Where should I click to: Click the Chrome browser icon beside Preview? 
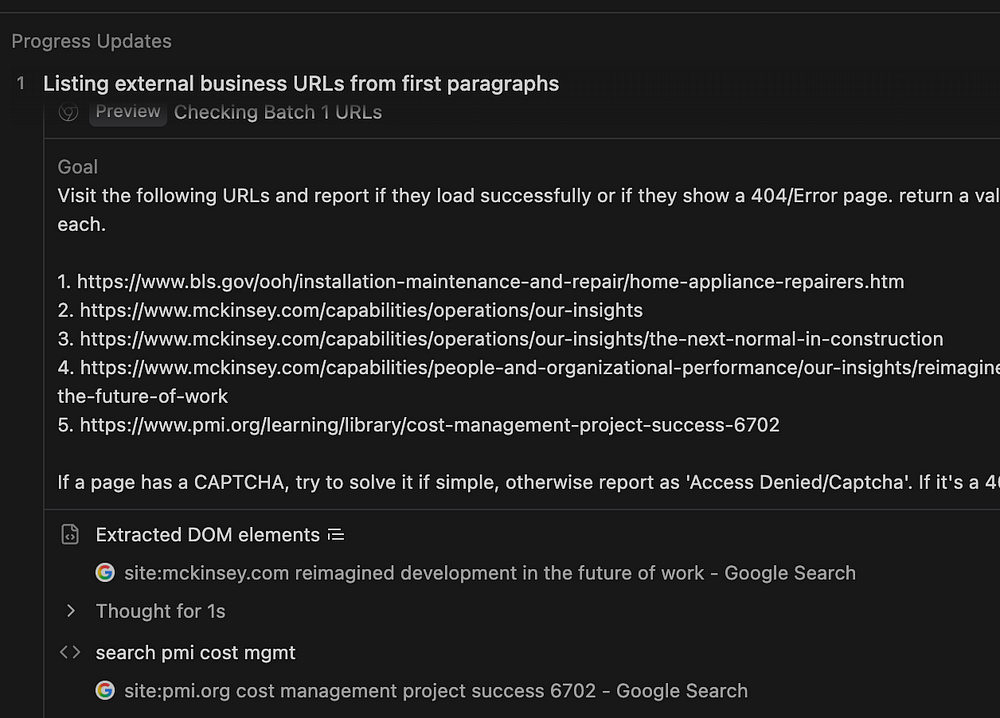click(69, 112)
